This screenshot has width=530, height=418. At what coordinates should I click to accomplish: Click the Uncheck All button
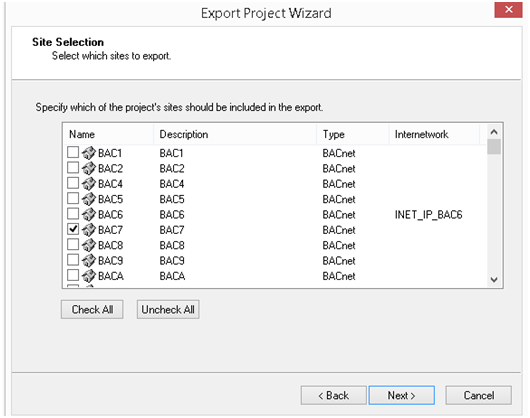pyautogui.click(x=168, y=309)
